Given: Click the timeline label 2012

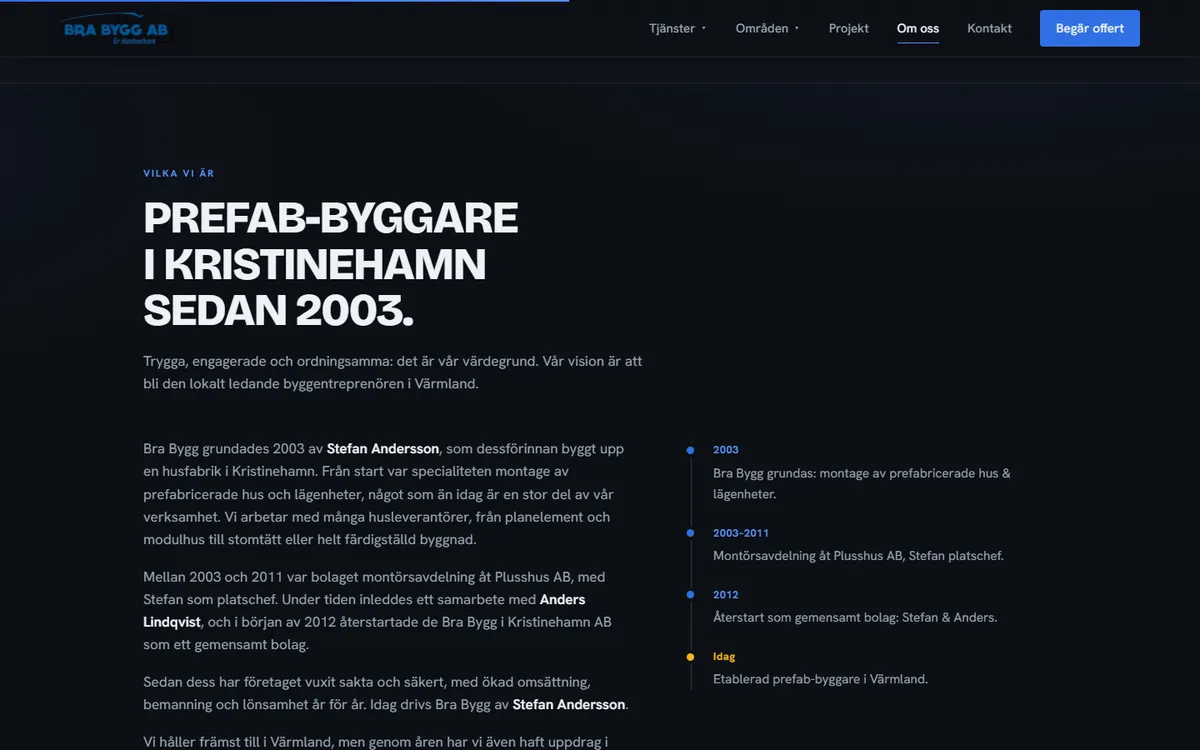Looking at the screenshot, I should point(726,595).
